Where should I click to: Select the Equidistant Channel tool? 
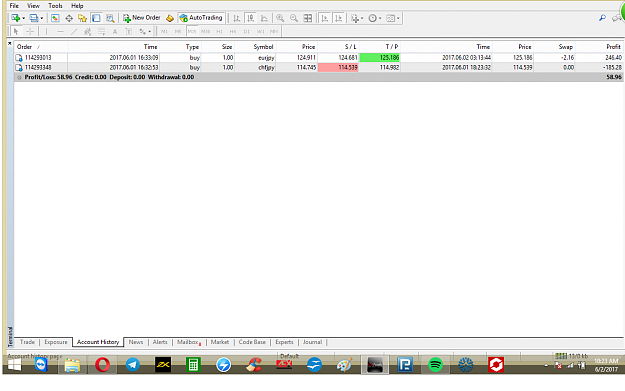[88, 31]
